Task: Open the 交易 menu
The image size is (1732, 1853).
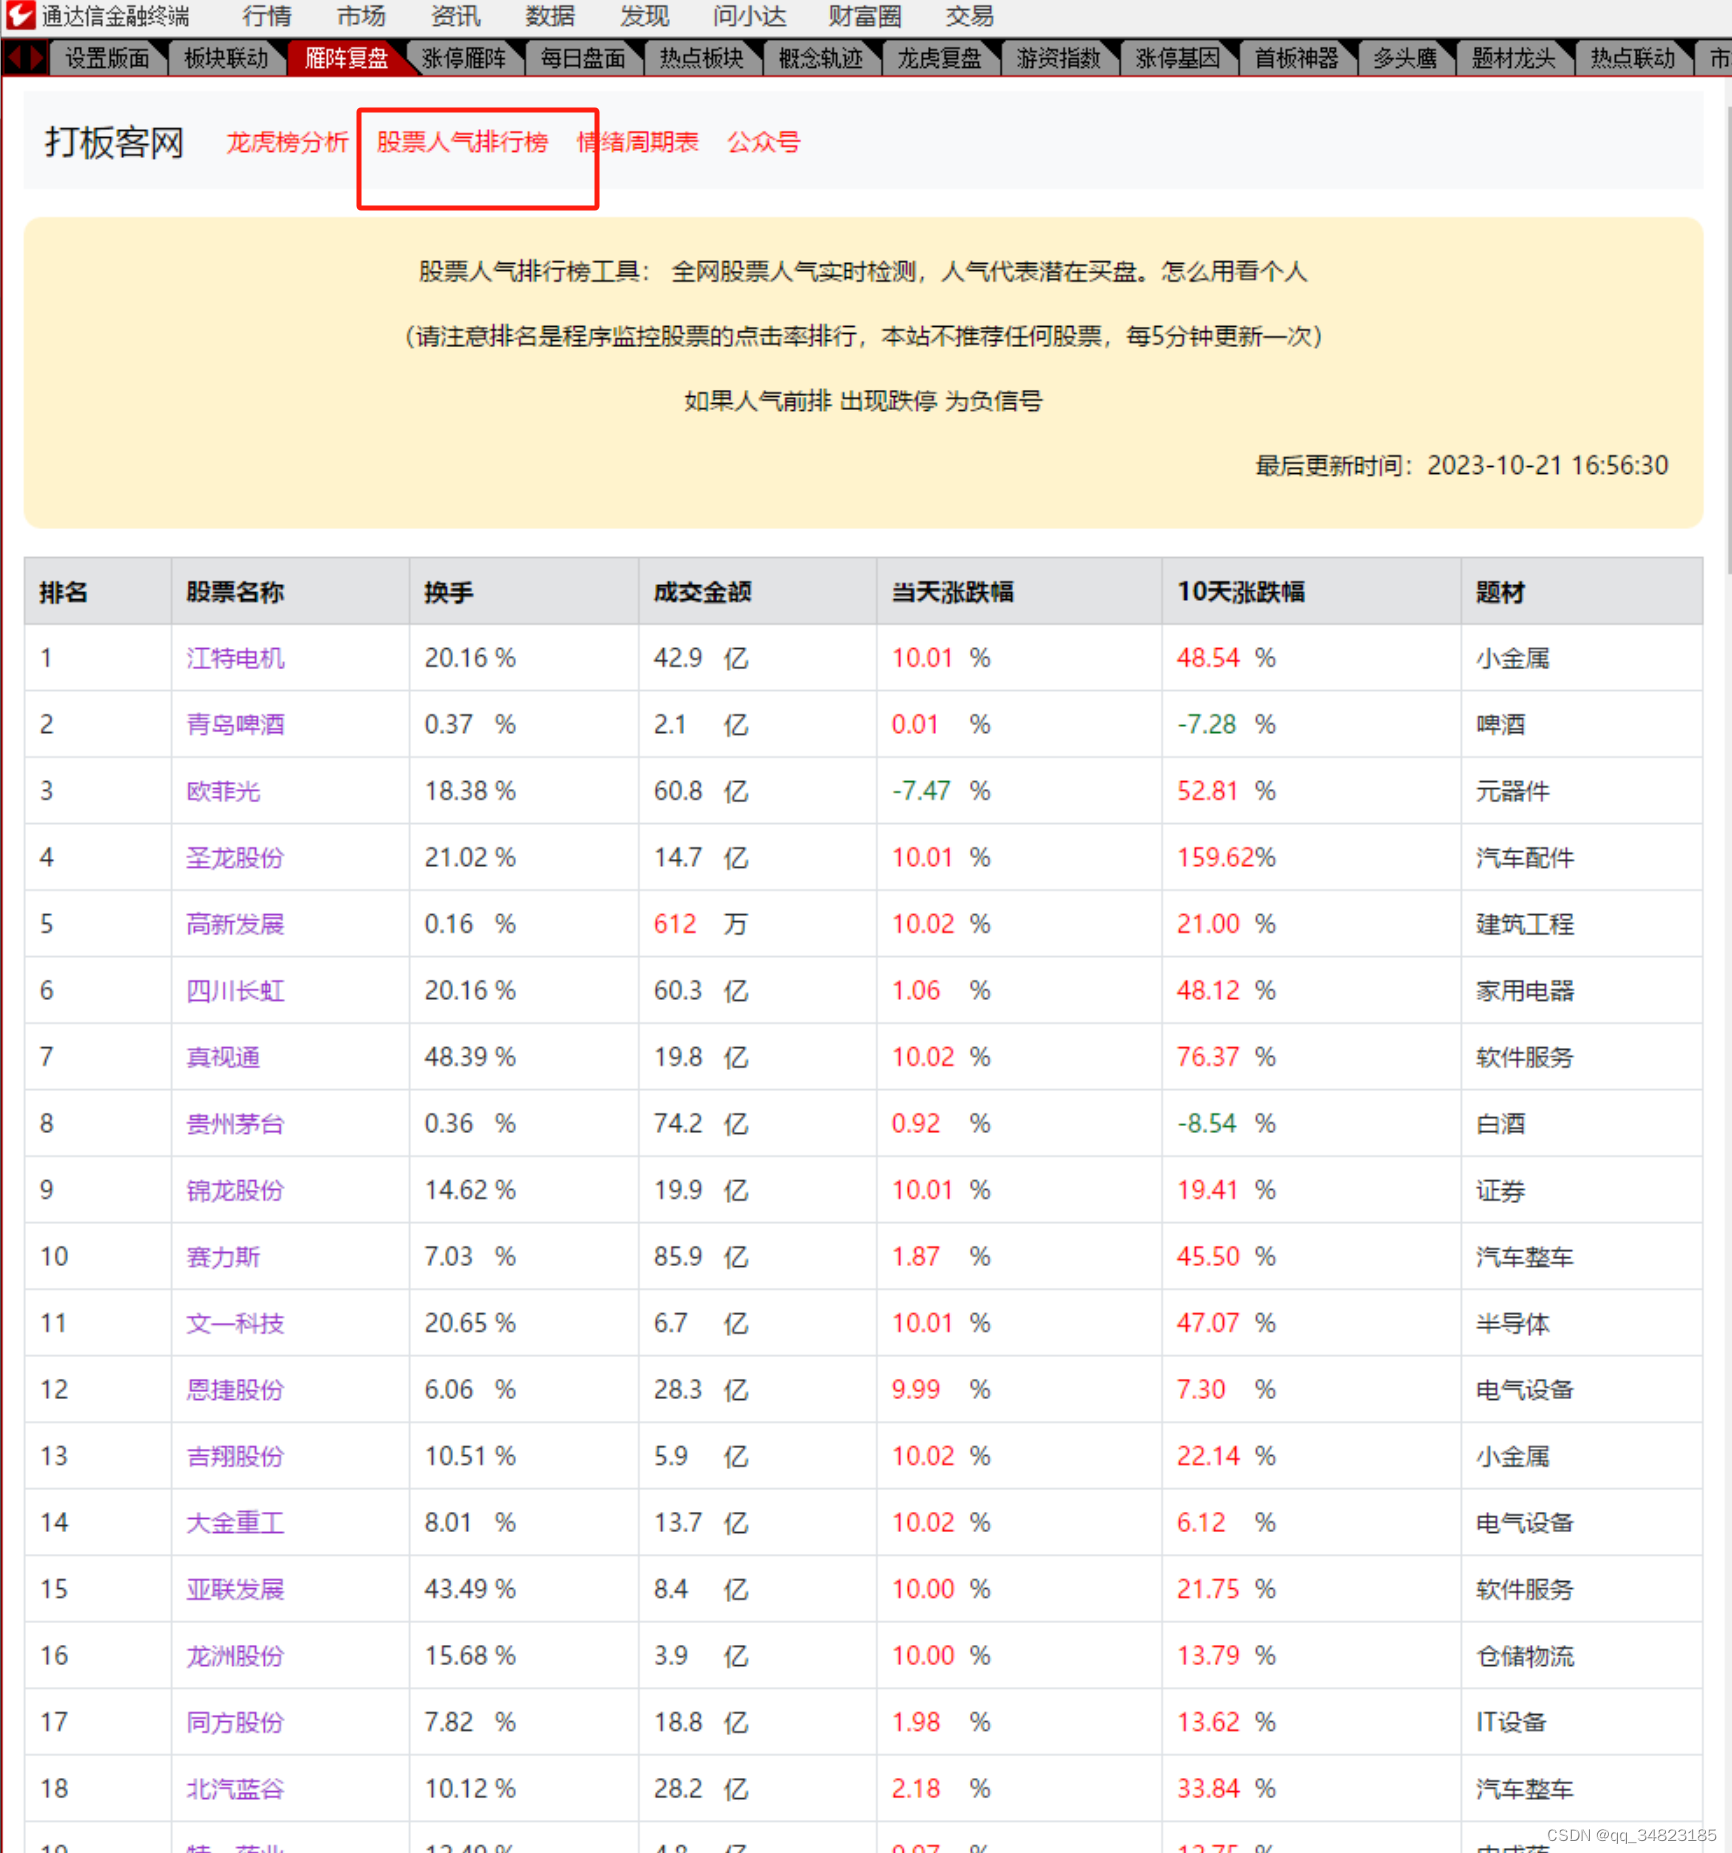Action: coord(969,16)
